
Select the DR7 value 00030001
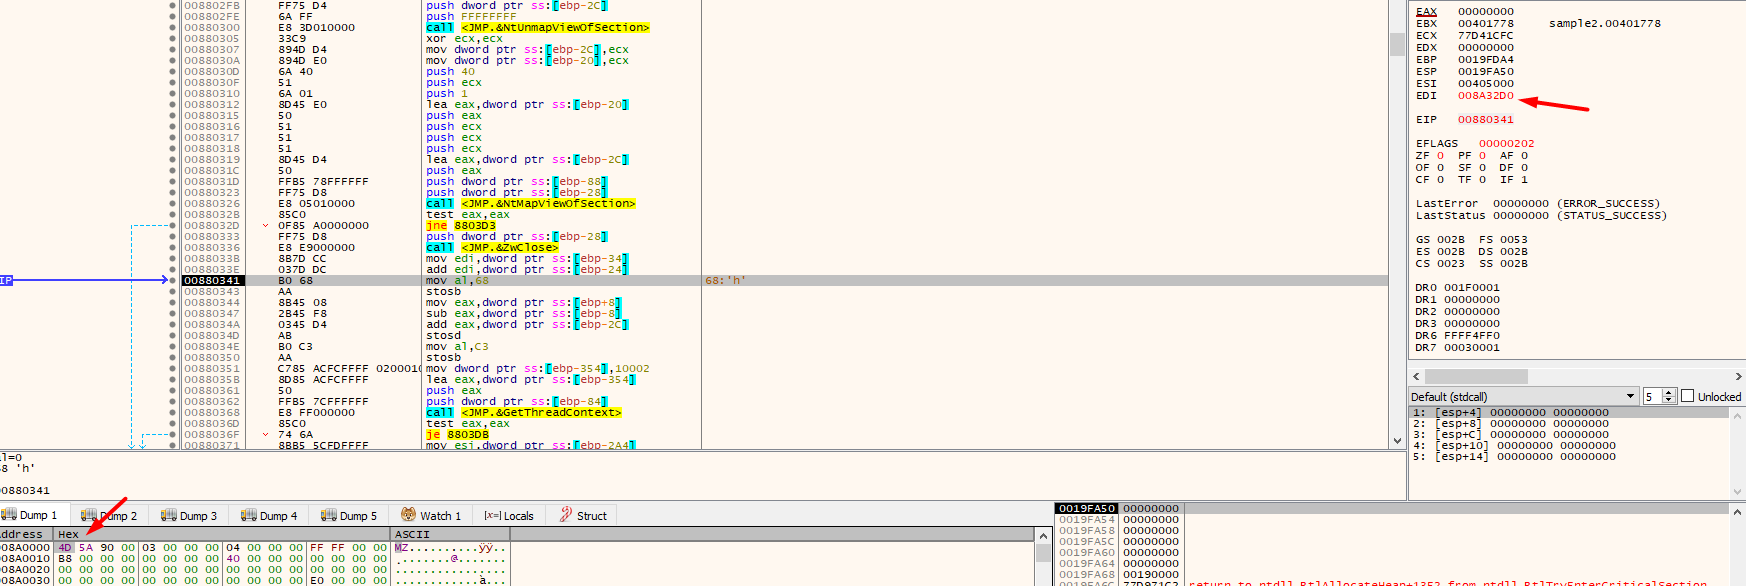[1471, 347]
